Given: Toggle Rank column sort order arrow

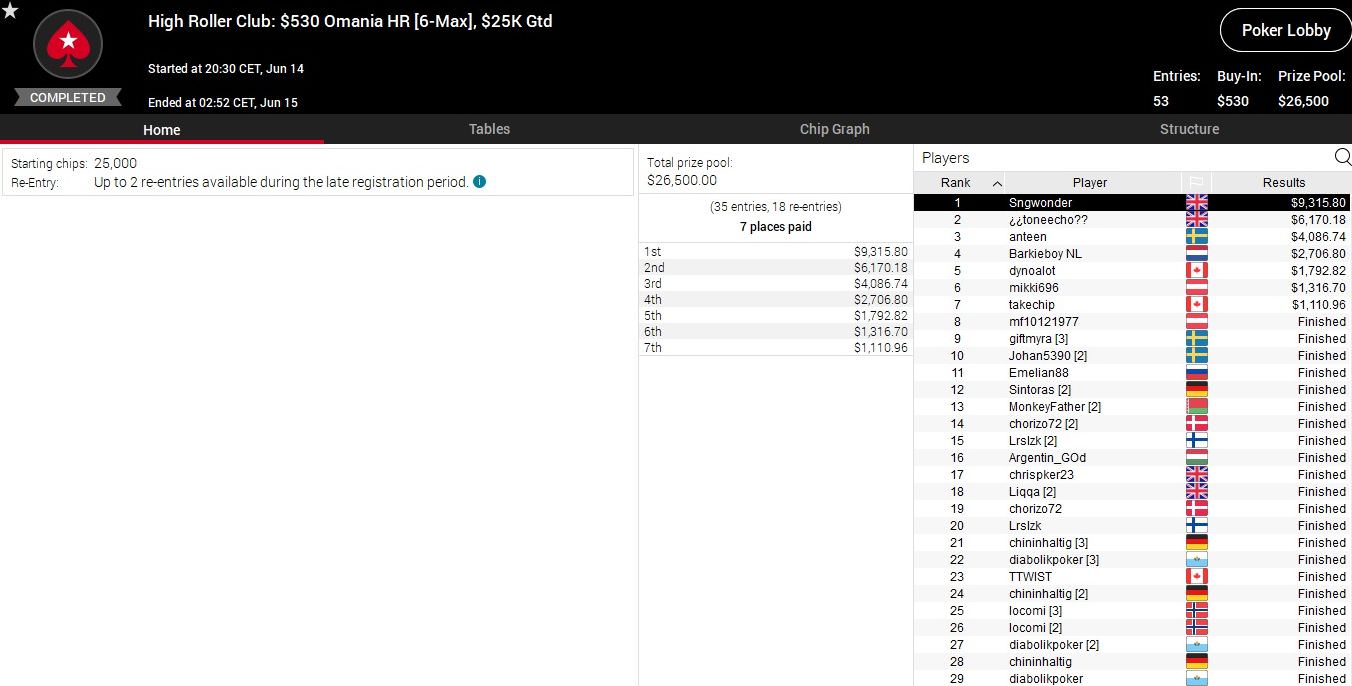Looking at the screenshot, I should tap(997, 183).
